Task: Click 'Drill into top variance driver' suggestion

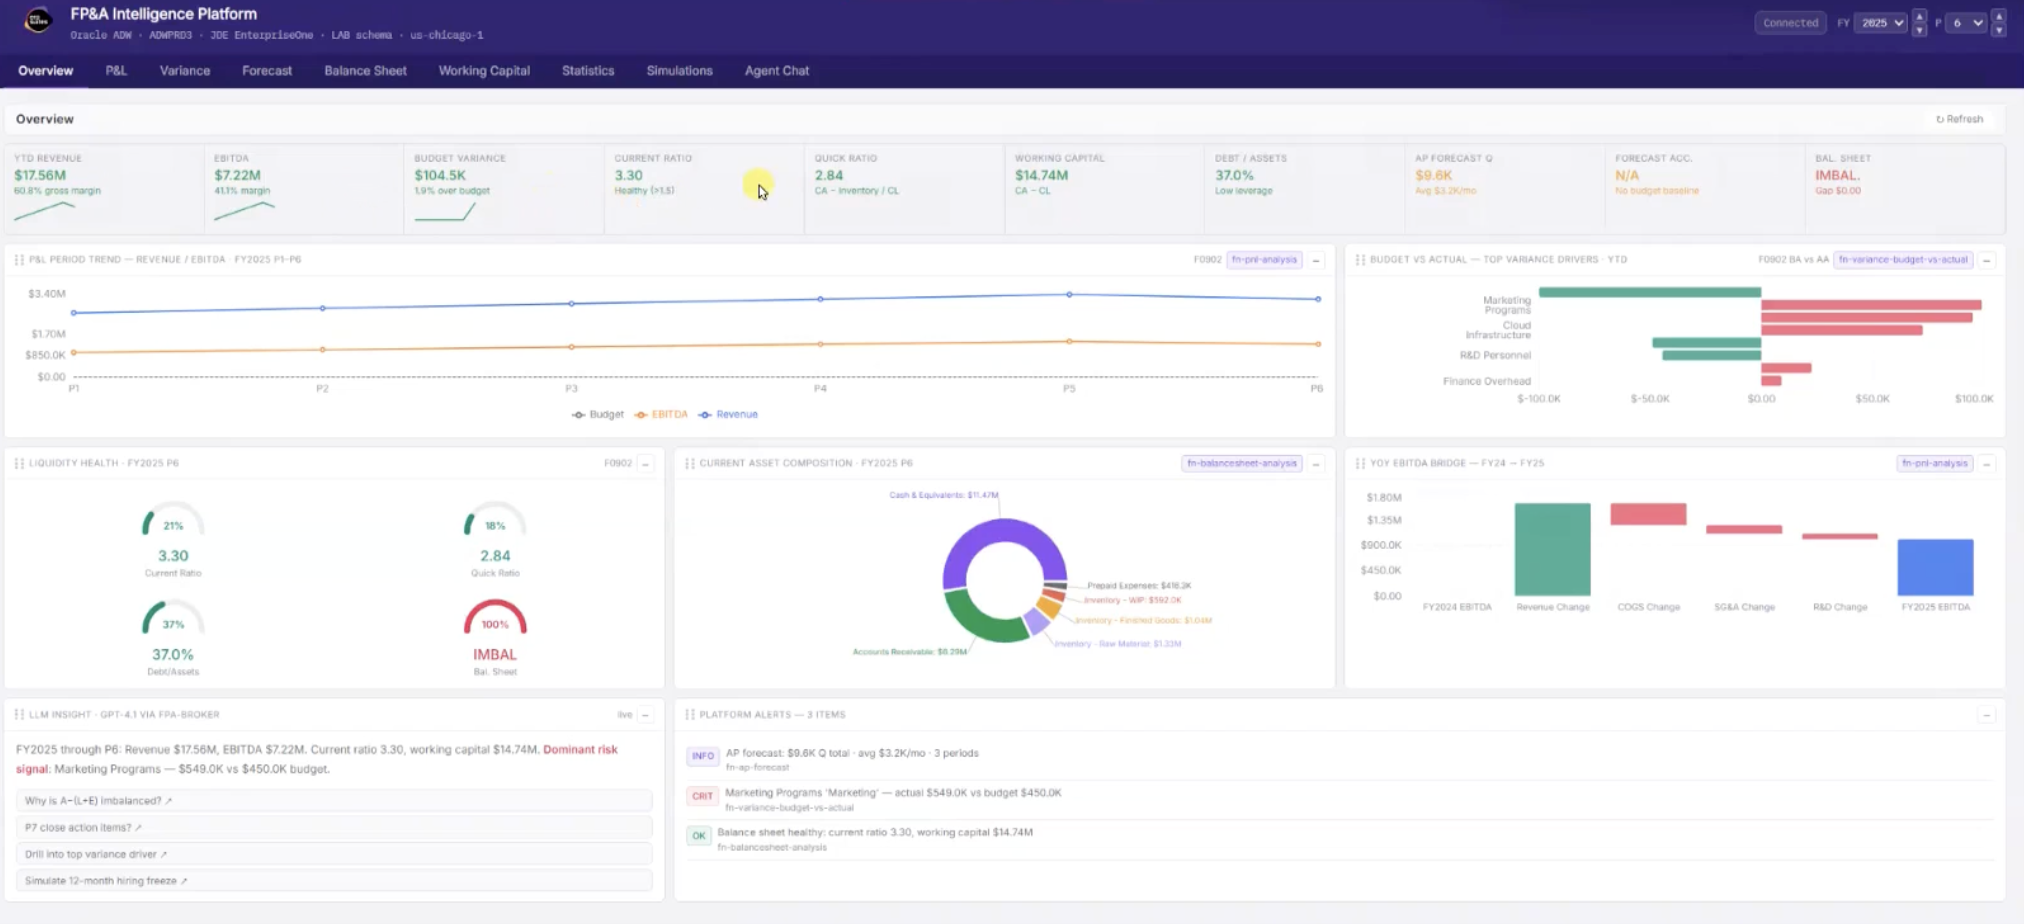Action: pos(96,855)
